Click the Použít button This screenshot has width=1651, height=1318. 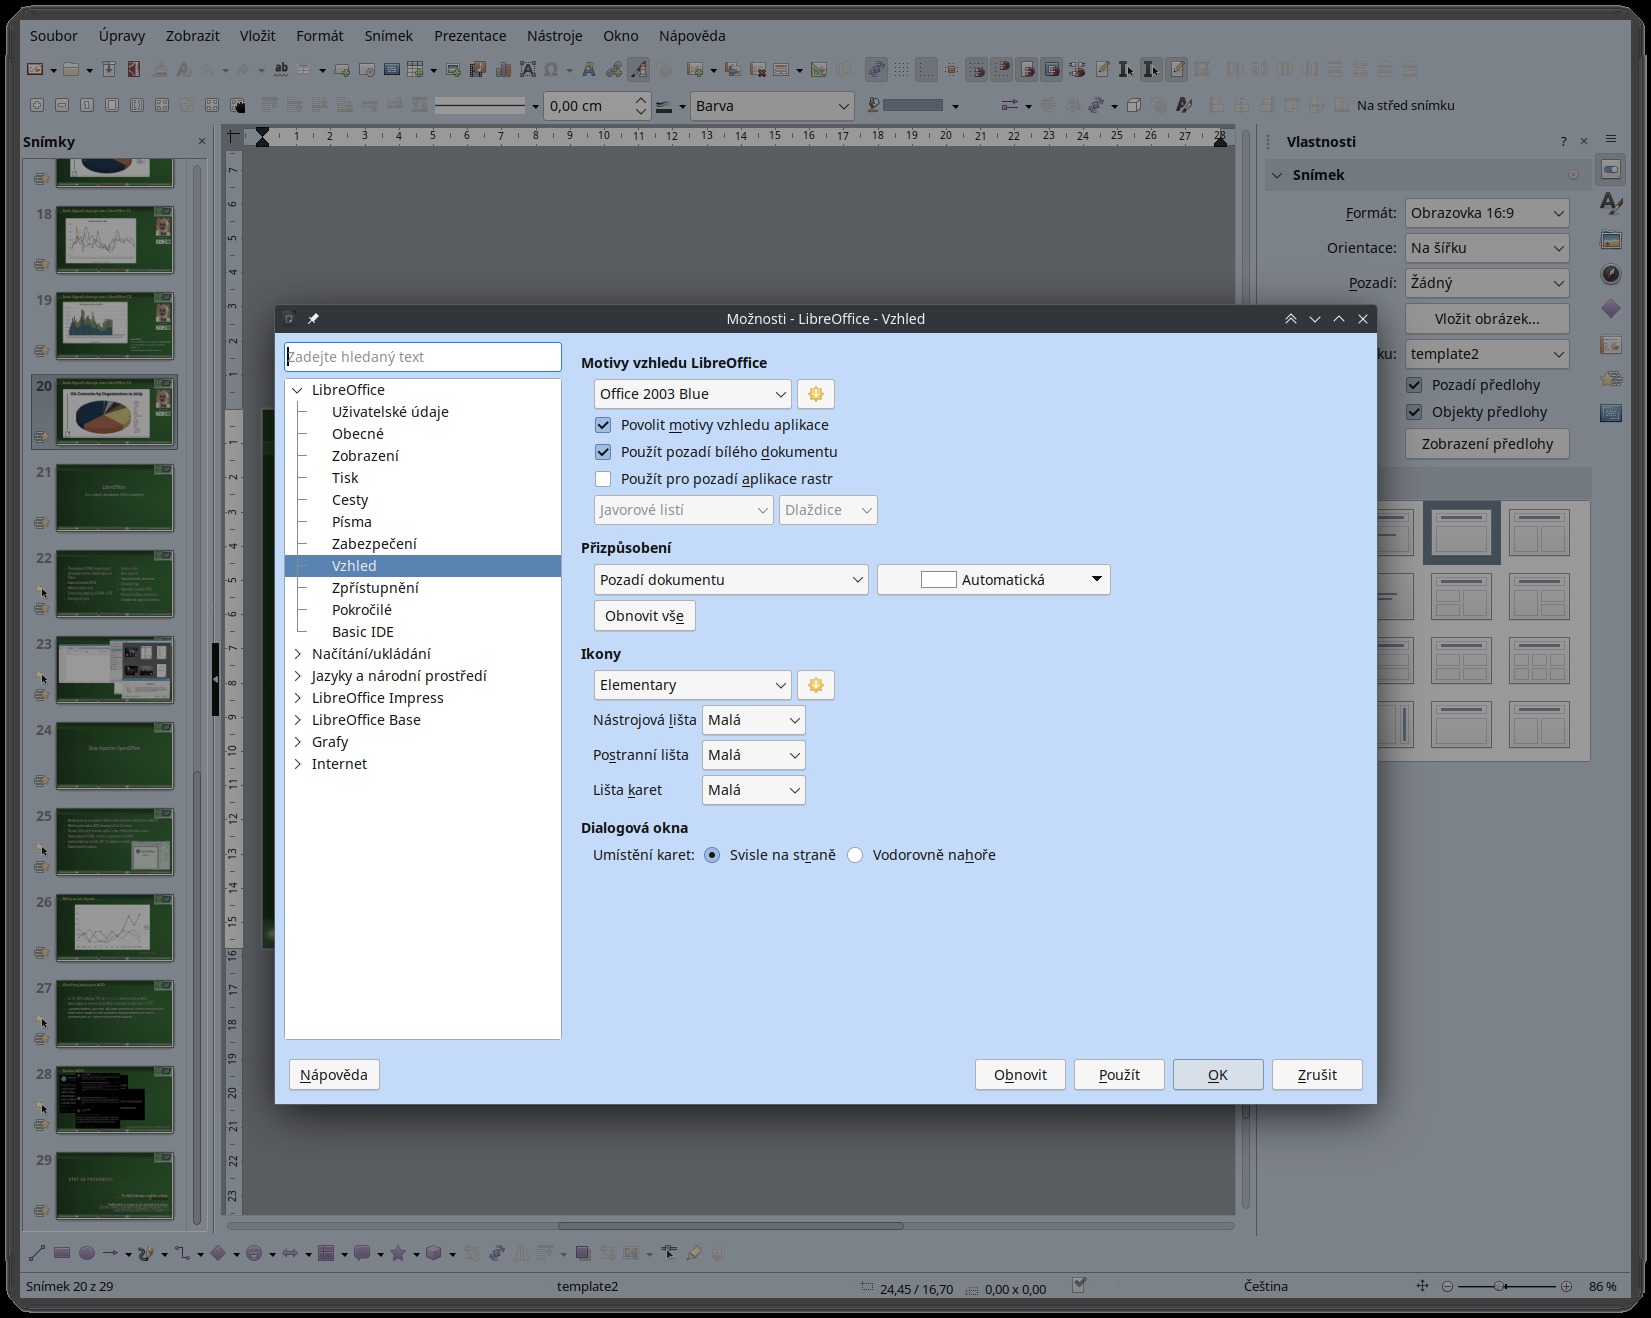click(1119, 1075)
